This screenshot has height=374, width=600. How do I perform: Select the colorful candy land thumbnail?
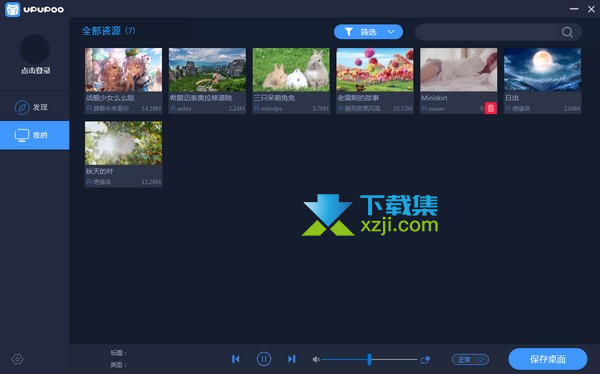(375, 70)
